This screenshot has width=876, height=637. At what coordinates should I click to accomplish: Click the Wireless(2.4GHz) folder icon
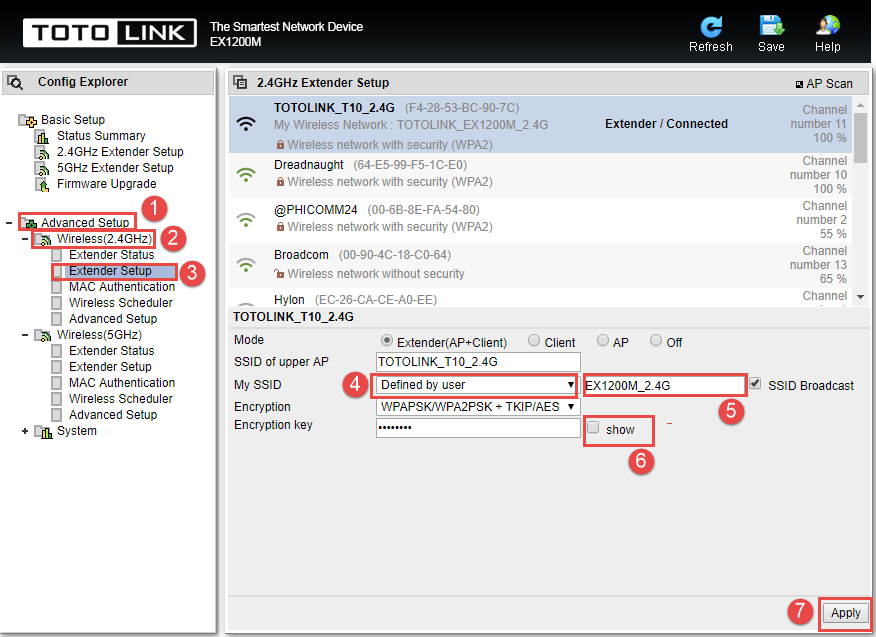[x=43, y=240]
